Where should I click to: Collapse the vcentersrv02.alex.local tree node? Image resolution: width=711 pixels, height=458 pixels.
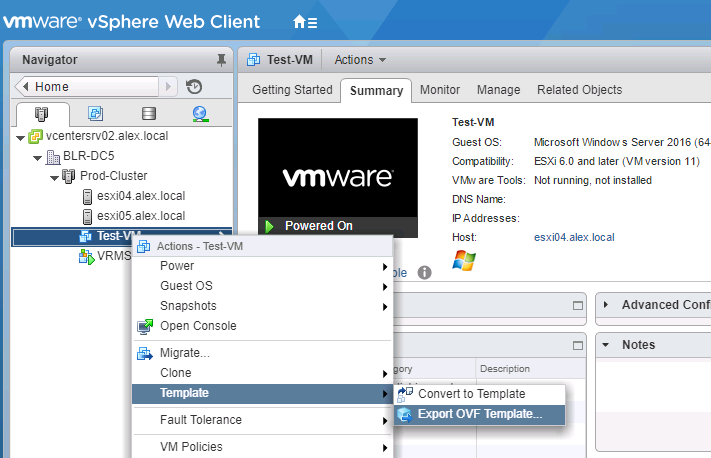20,137
